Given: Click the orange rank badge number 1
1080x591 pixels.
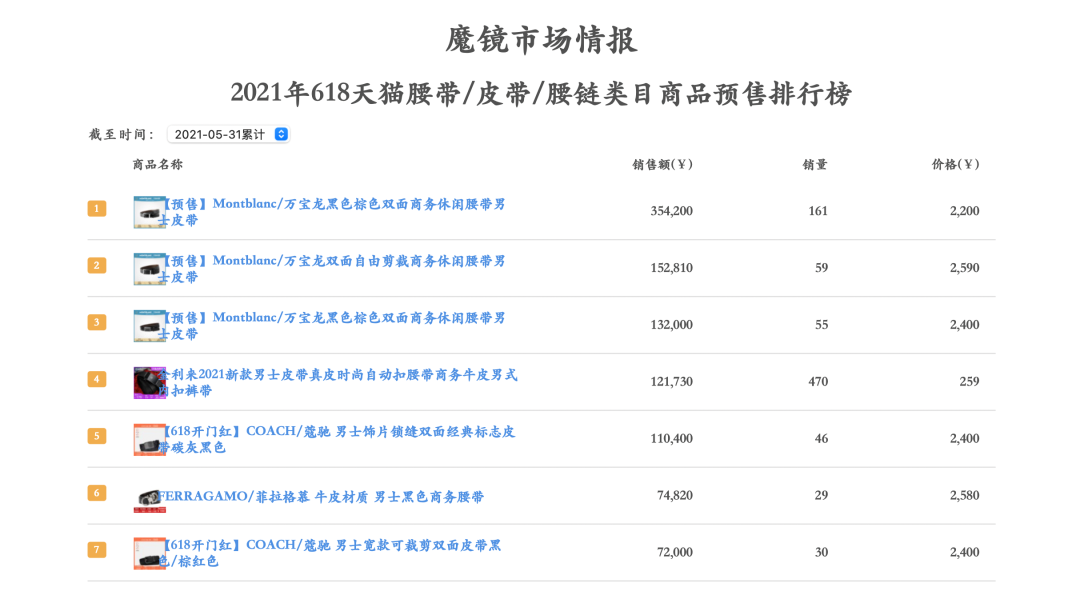Looking at the screenshot, I should click(x=97, y=208).
